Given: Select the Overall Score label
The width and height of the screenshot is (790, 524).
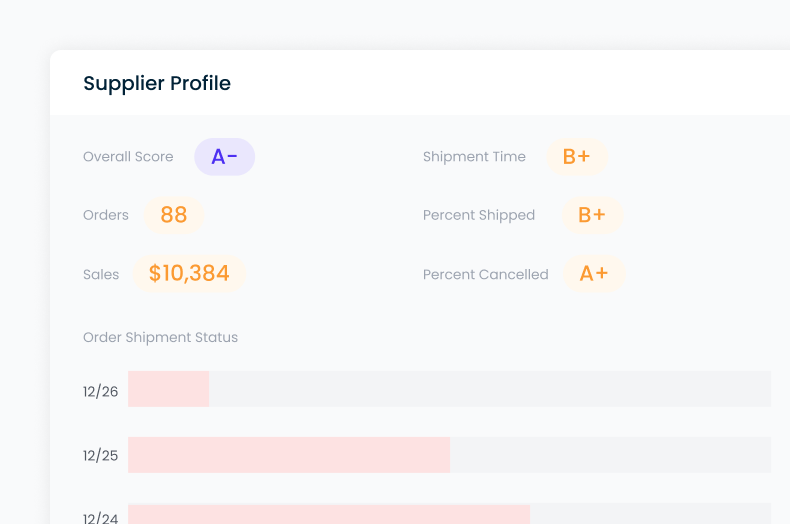Looking at the screenshot, I should [128, 157].
